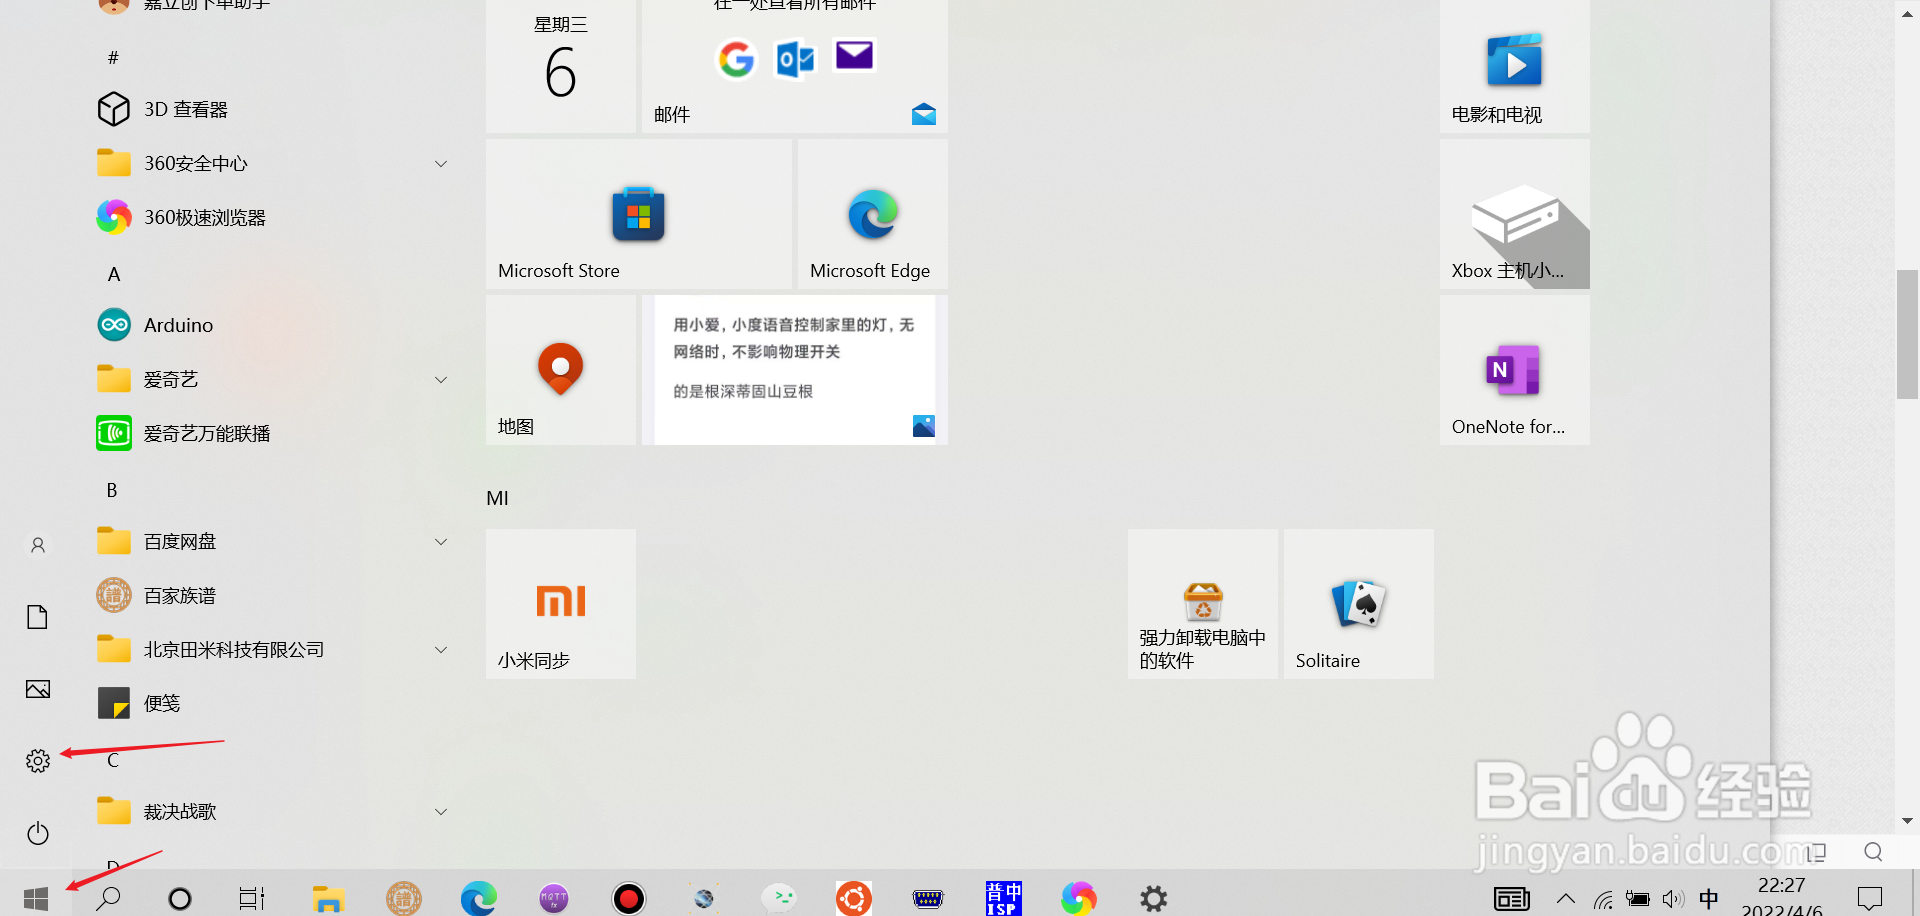Image resolution: width=1920 pixels, height=916 pixels.
Task: Launch Solitaire tile
Action: click(1359, 604)
